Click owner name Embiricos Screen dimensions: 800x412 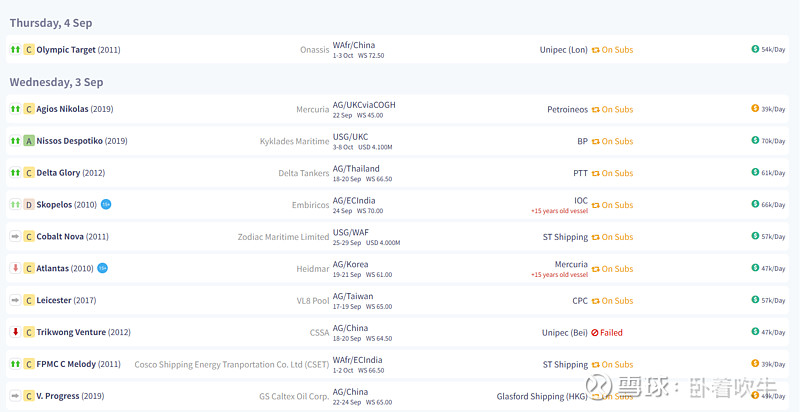tap(310, 205)
